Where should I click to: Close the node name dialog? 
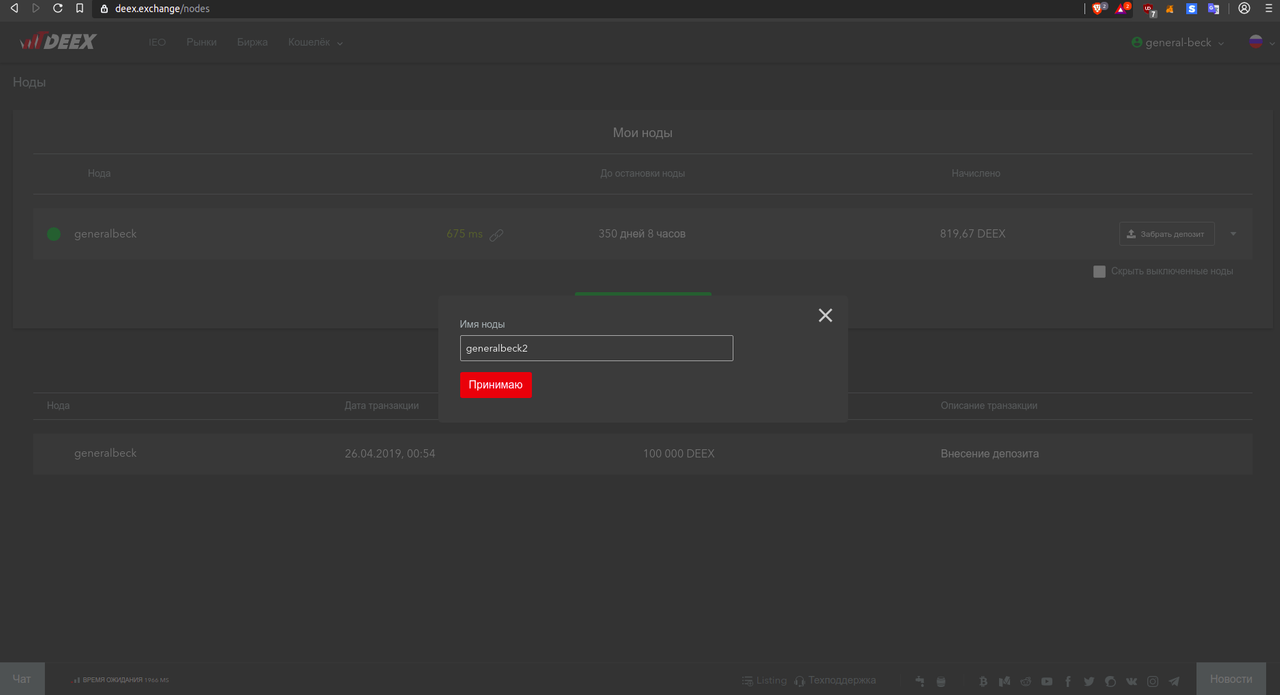coord(825,315)
